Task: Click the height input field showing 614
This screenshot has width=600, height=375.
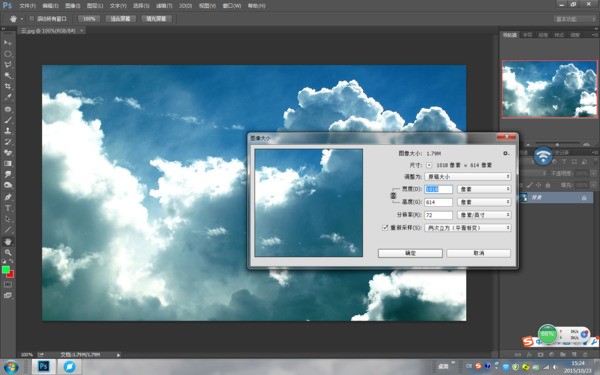Action: pos(439,202)
